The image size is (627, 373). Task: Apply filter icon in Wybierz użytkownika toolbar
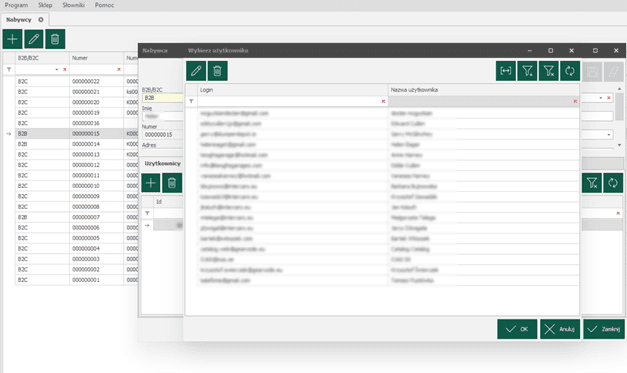(x=527, y=71)
